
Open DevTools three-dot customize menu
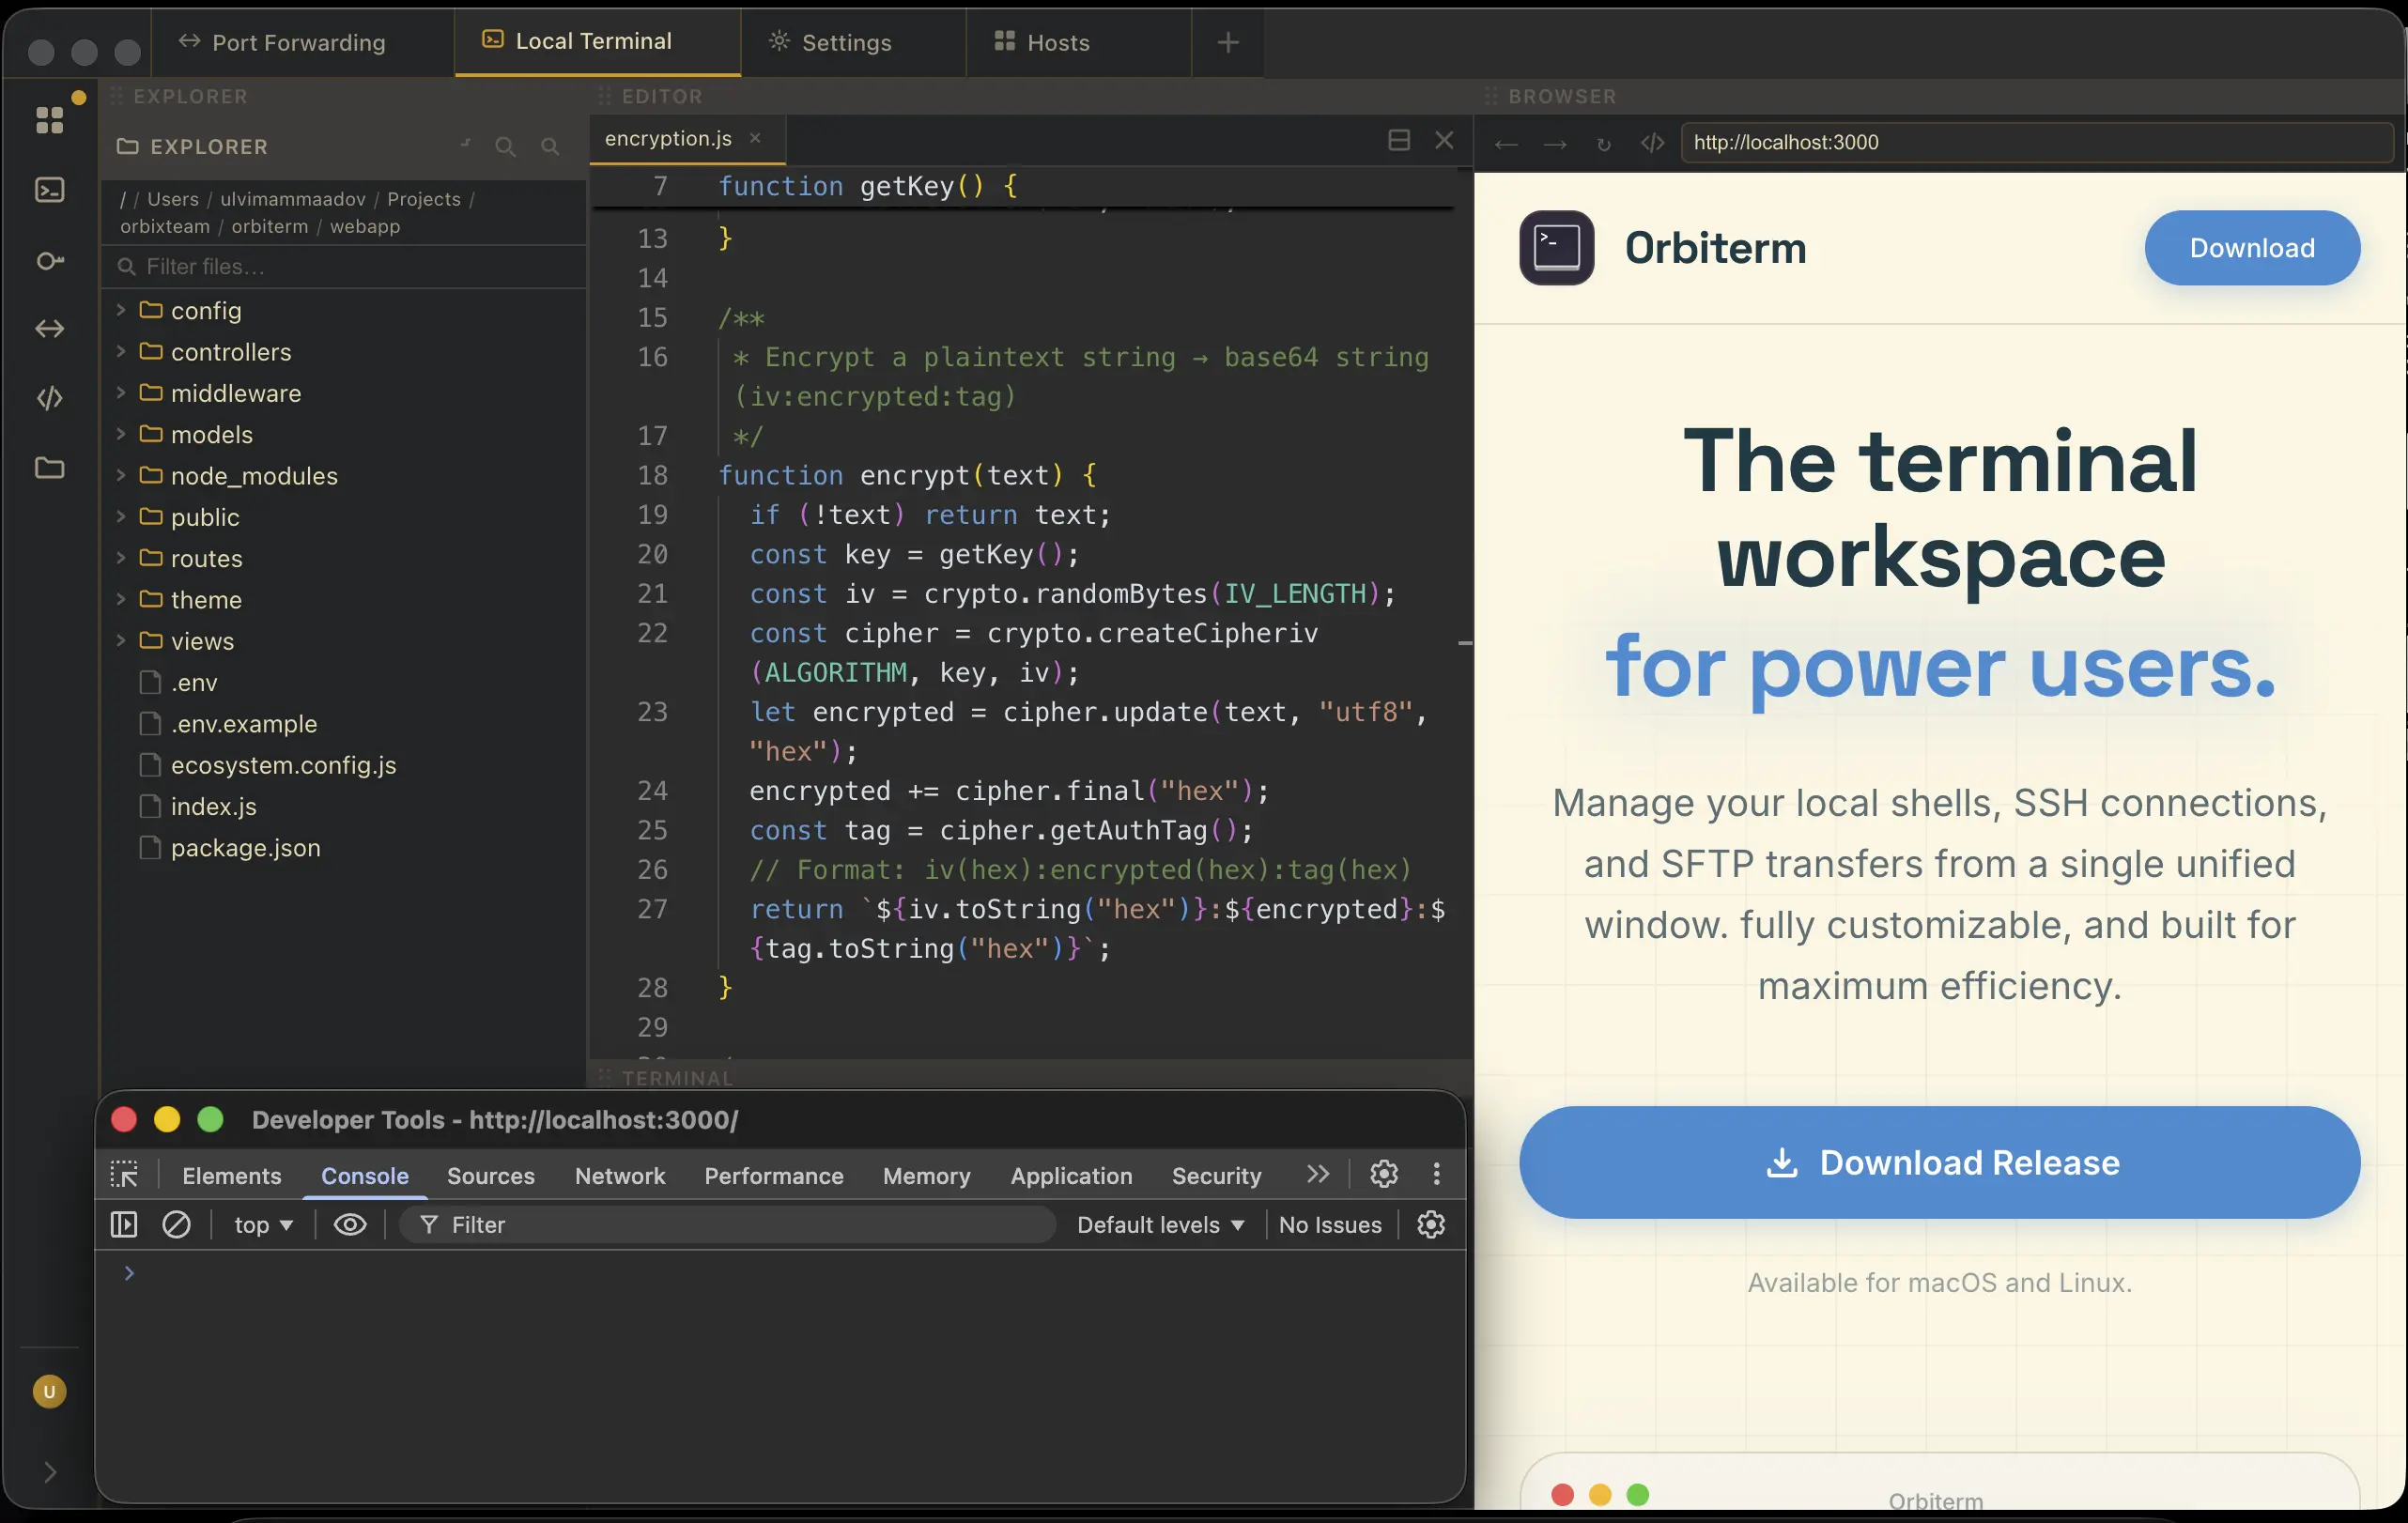pyautogui.click(x=1436, y=1174)
